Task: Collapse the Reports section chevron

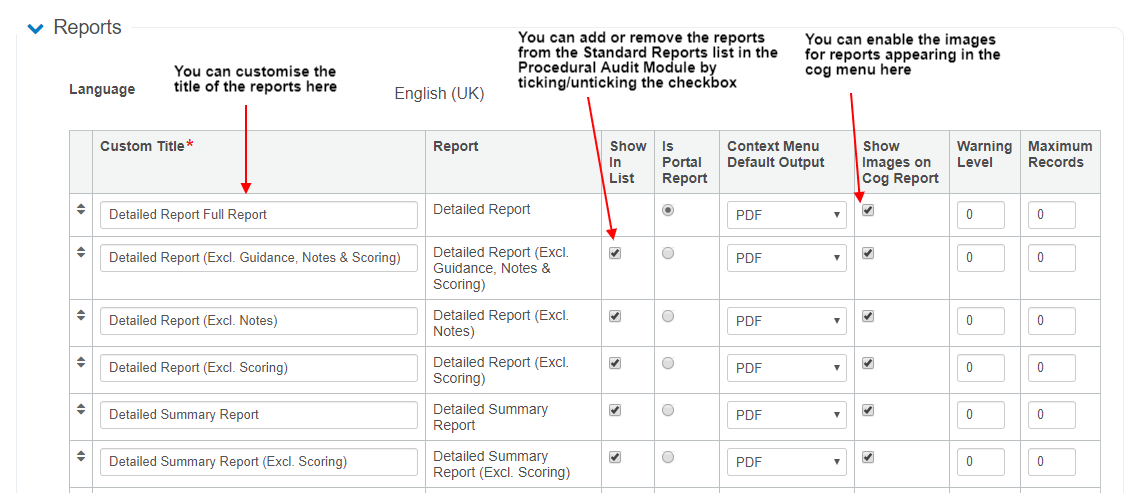Action: coord(36,29)
